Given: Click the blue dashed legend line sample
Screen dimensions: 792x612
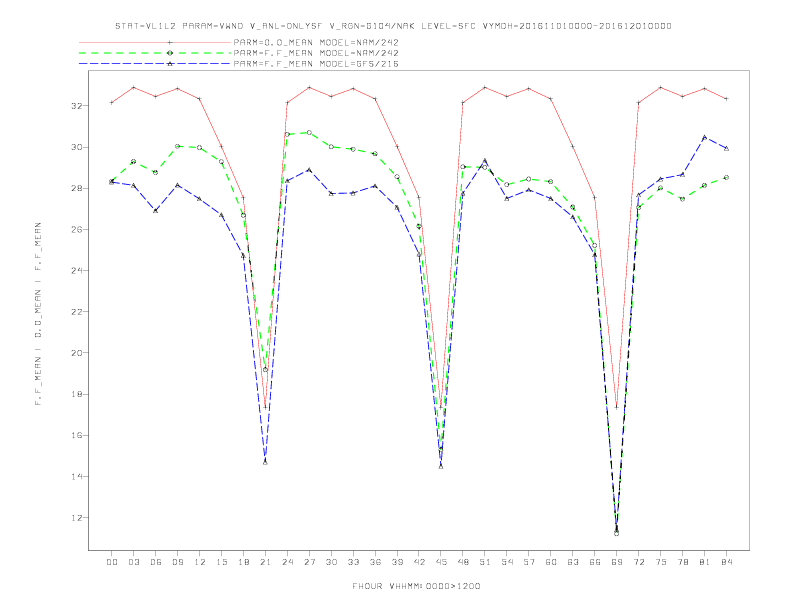Looking at the screenshot, I should point(155,64).
